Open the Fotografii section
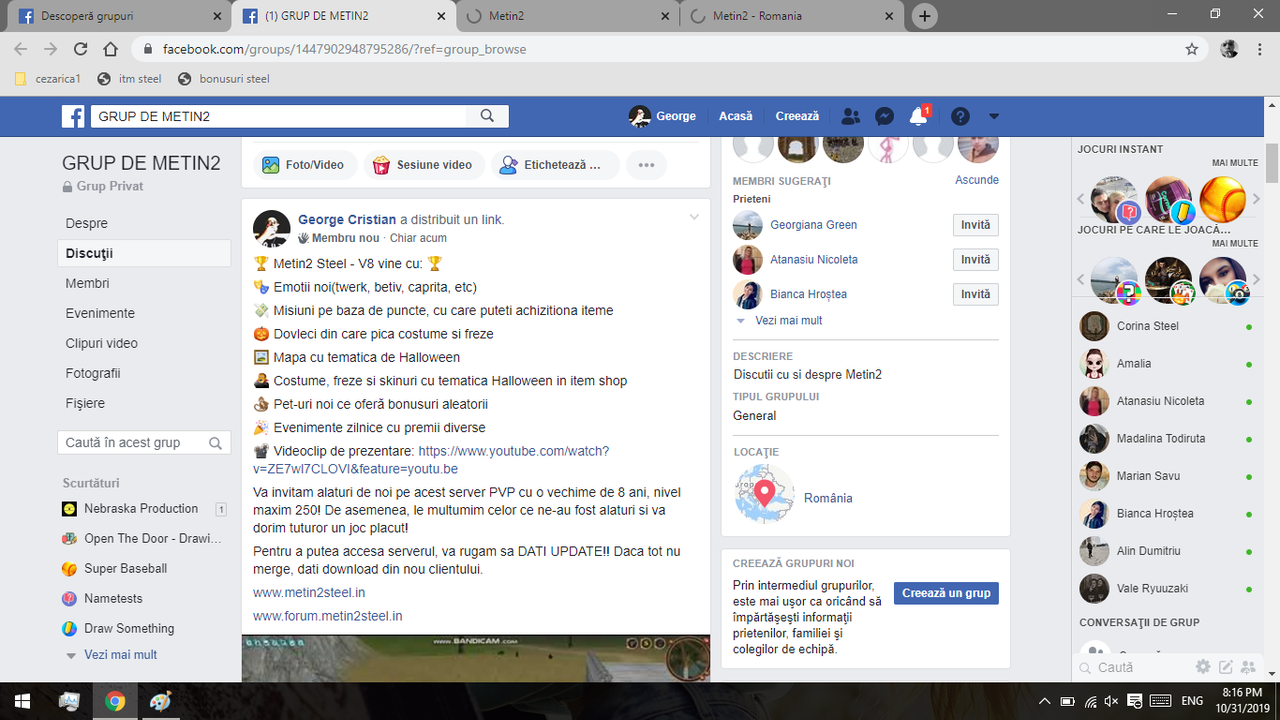Screen dimensions: 1280x720 tap(93, 373)
